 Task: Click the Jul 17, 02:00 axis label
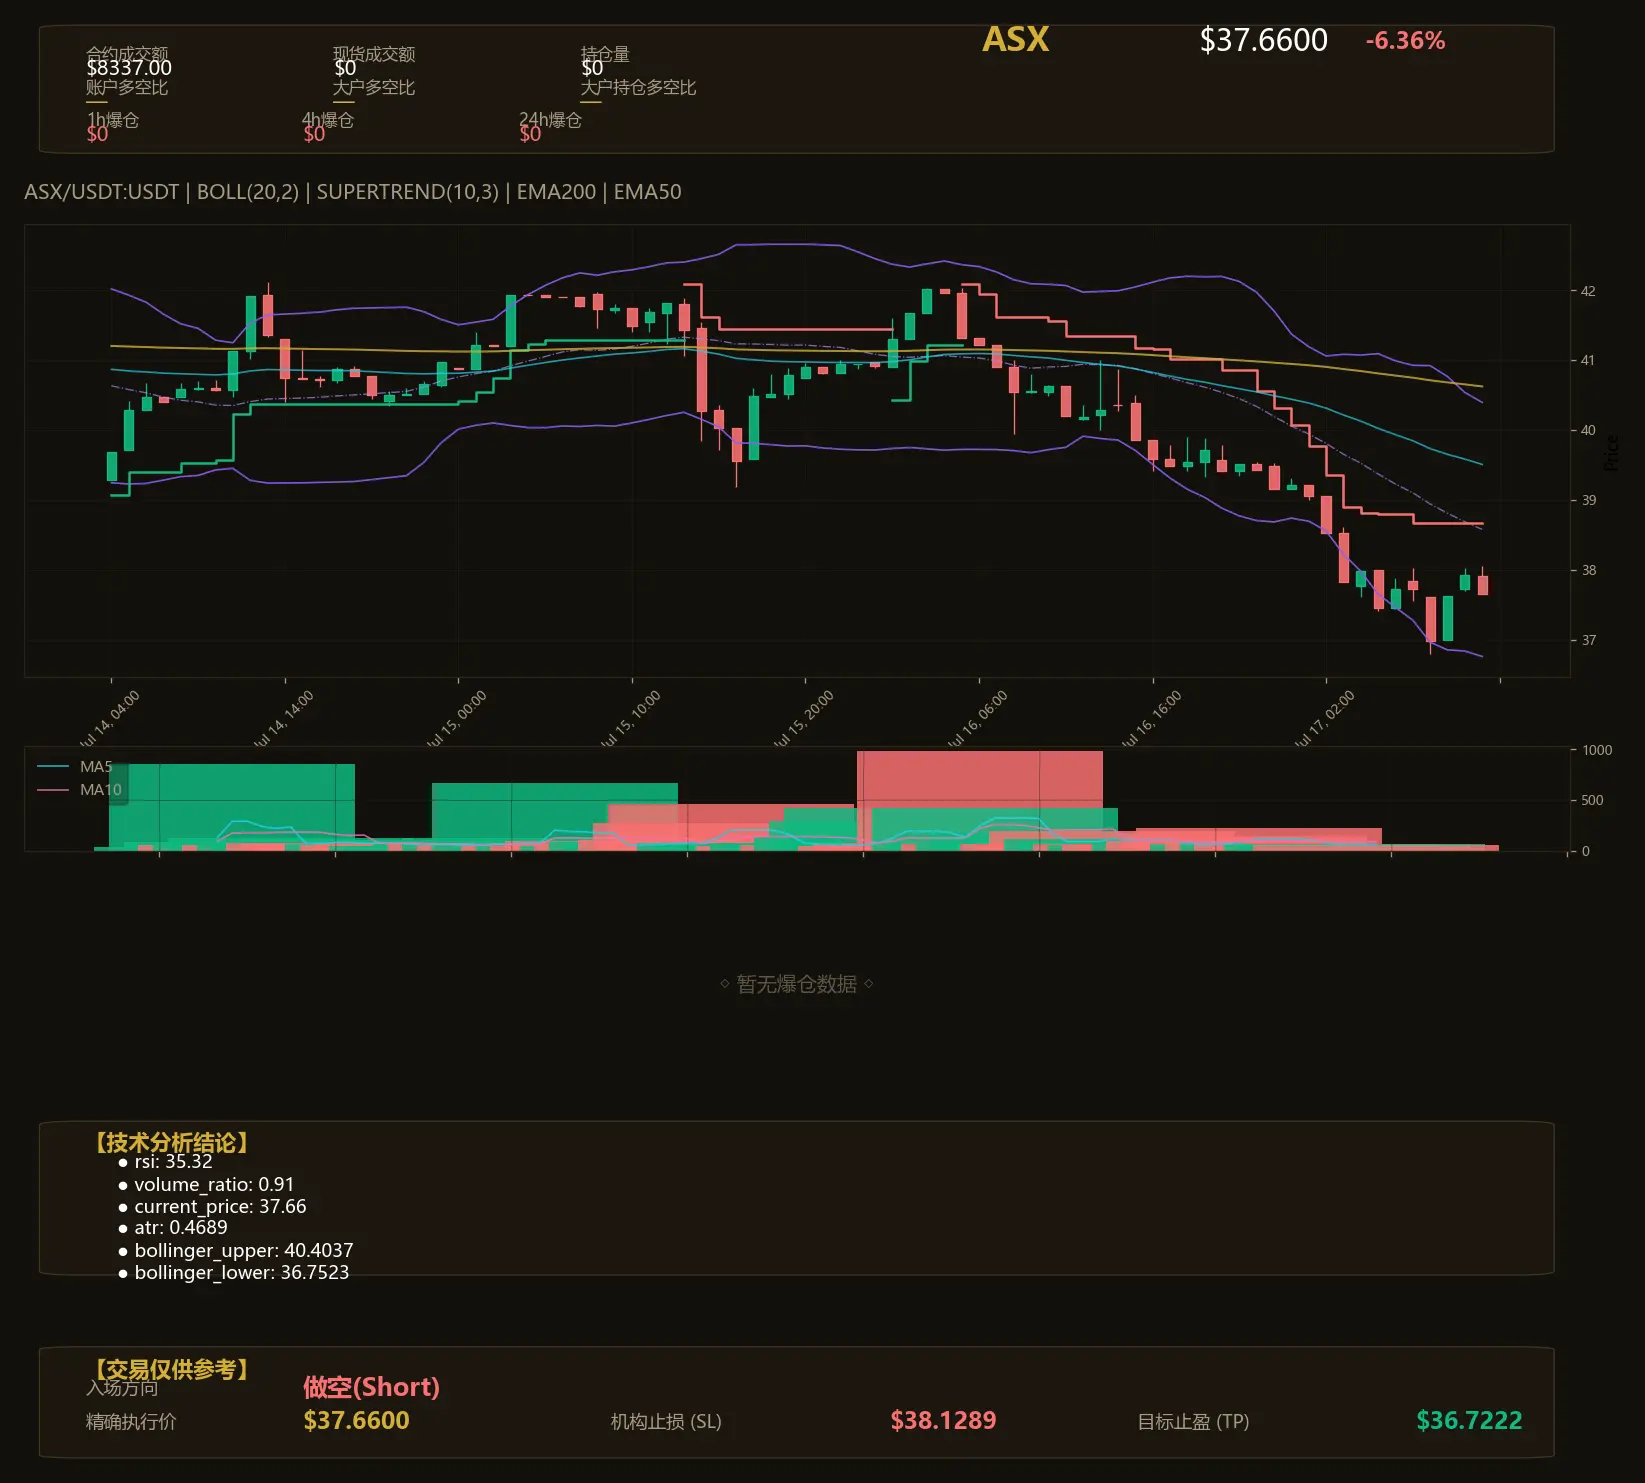(1325, 720)
